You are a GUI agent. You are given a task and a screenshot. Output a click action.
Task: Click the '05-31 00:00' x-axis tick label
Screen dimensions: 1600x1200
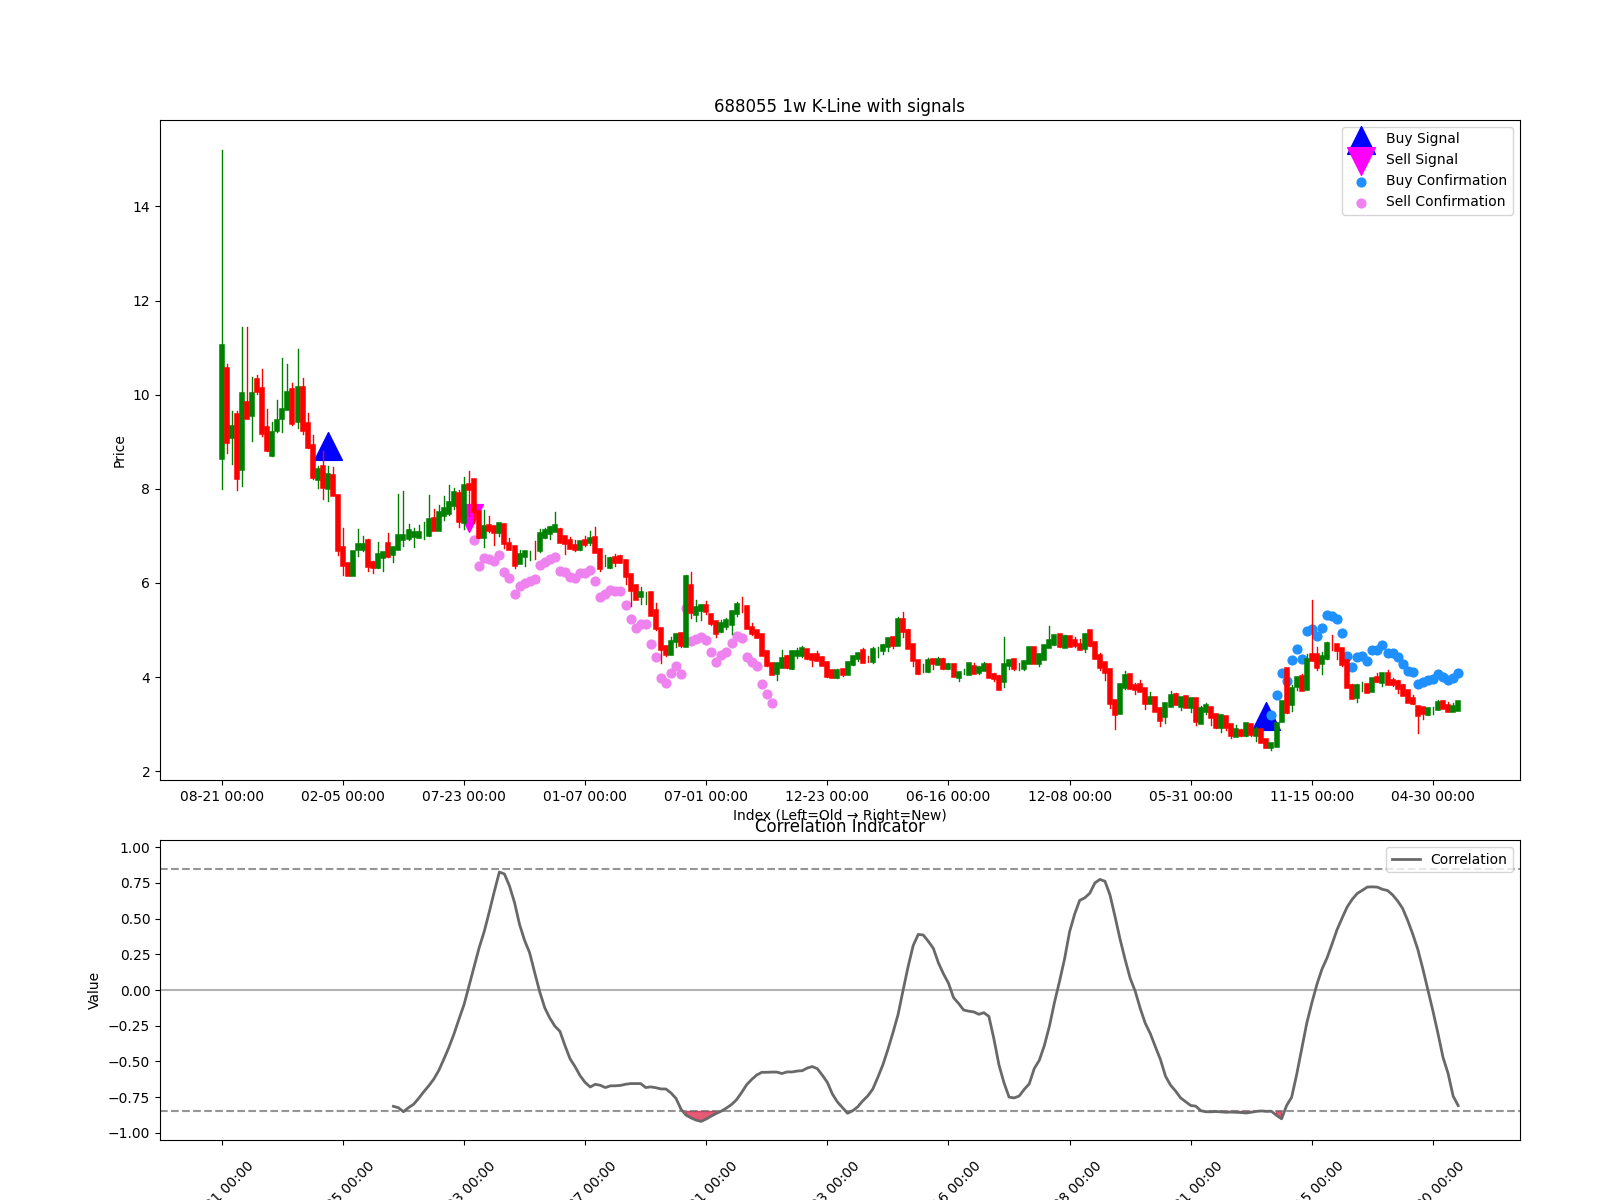coord(1191,796)
